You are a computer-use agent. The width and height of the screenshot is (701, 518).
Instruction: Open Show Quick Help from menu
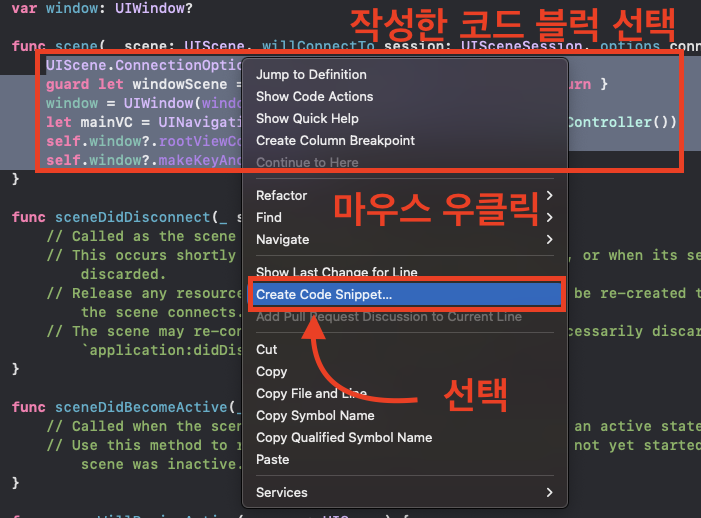(x=405, y=118)
